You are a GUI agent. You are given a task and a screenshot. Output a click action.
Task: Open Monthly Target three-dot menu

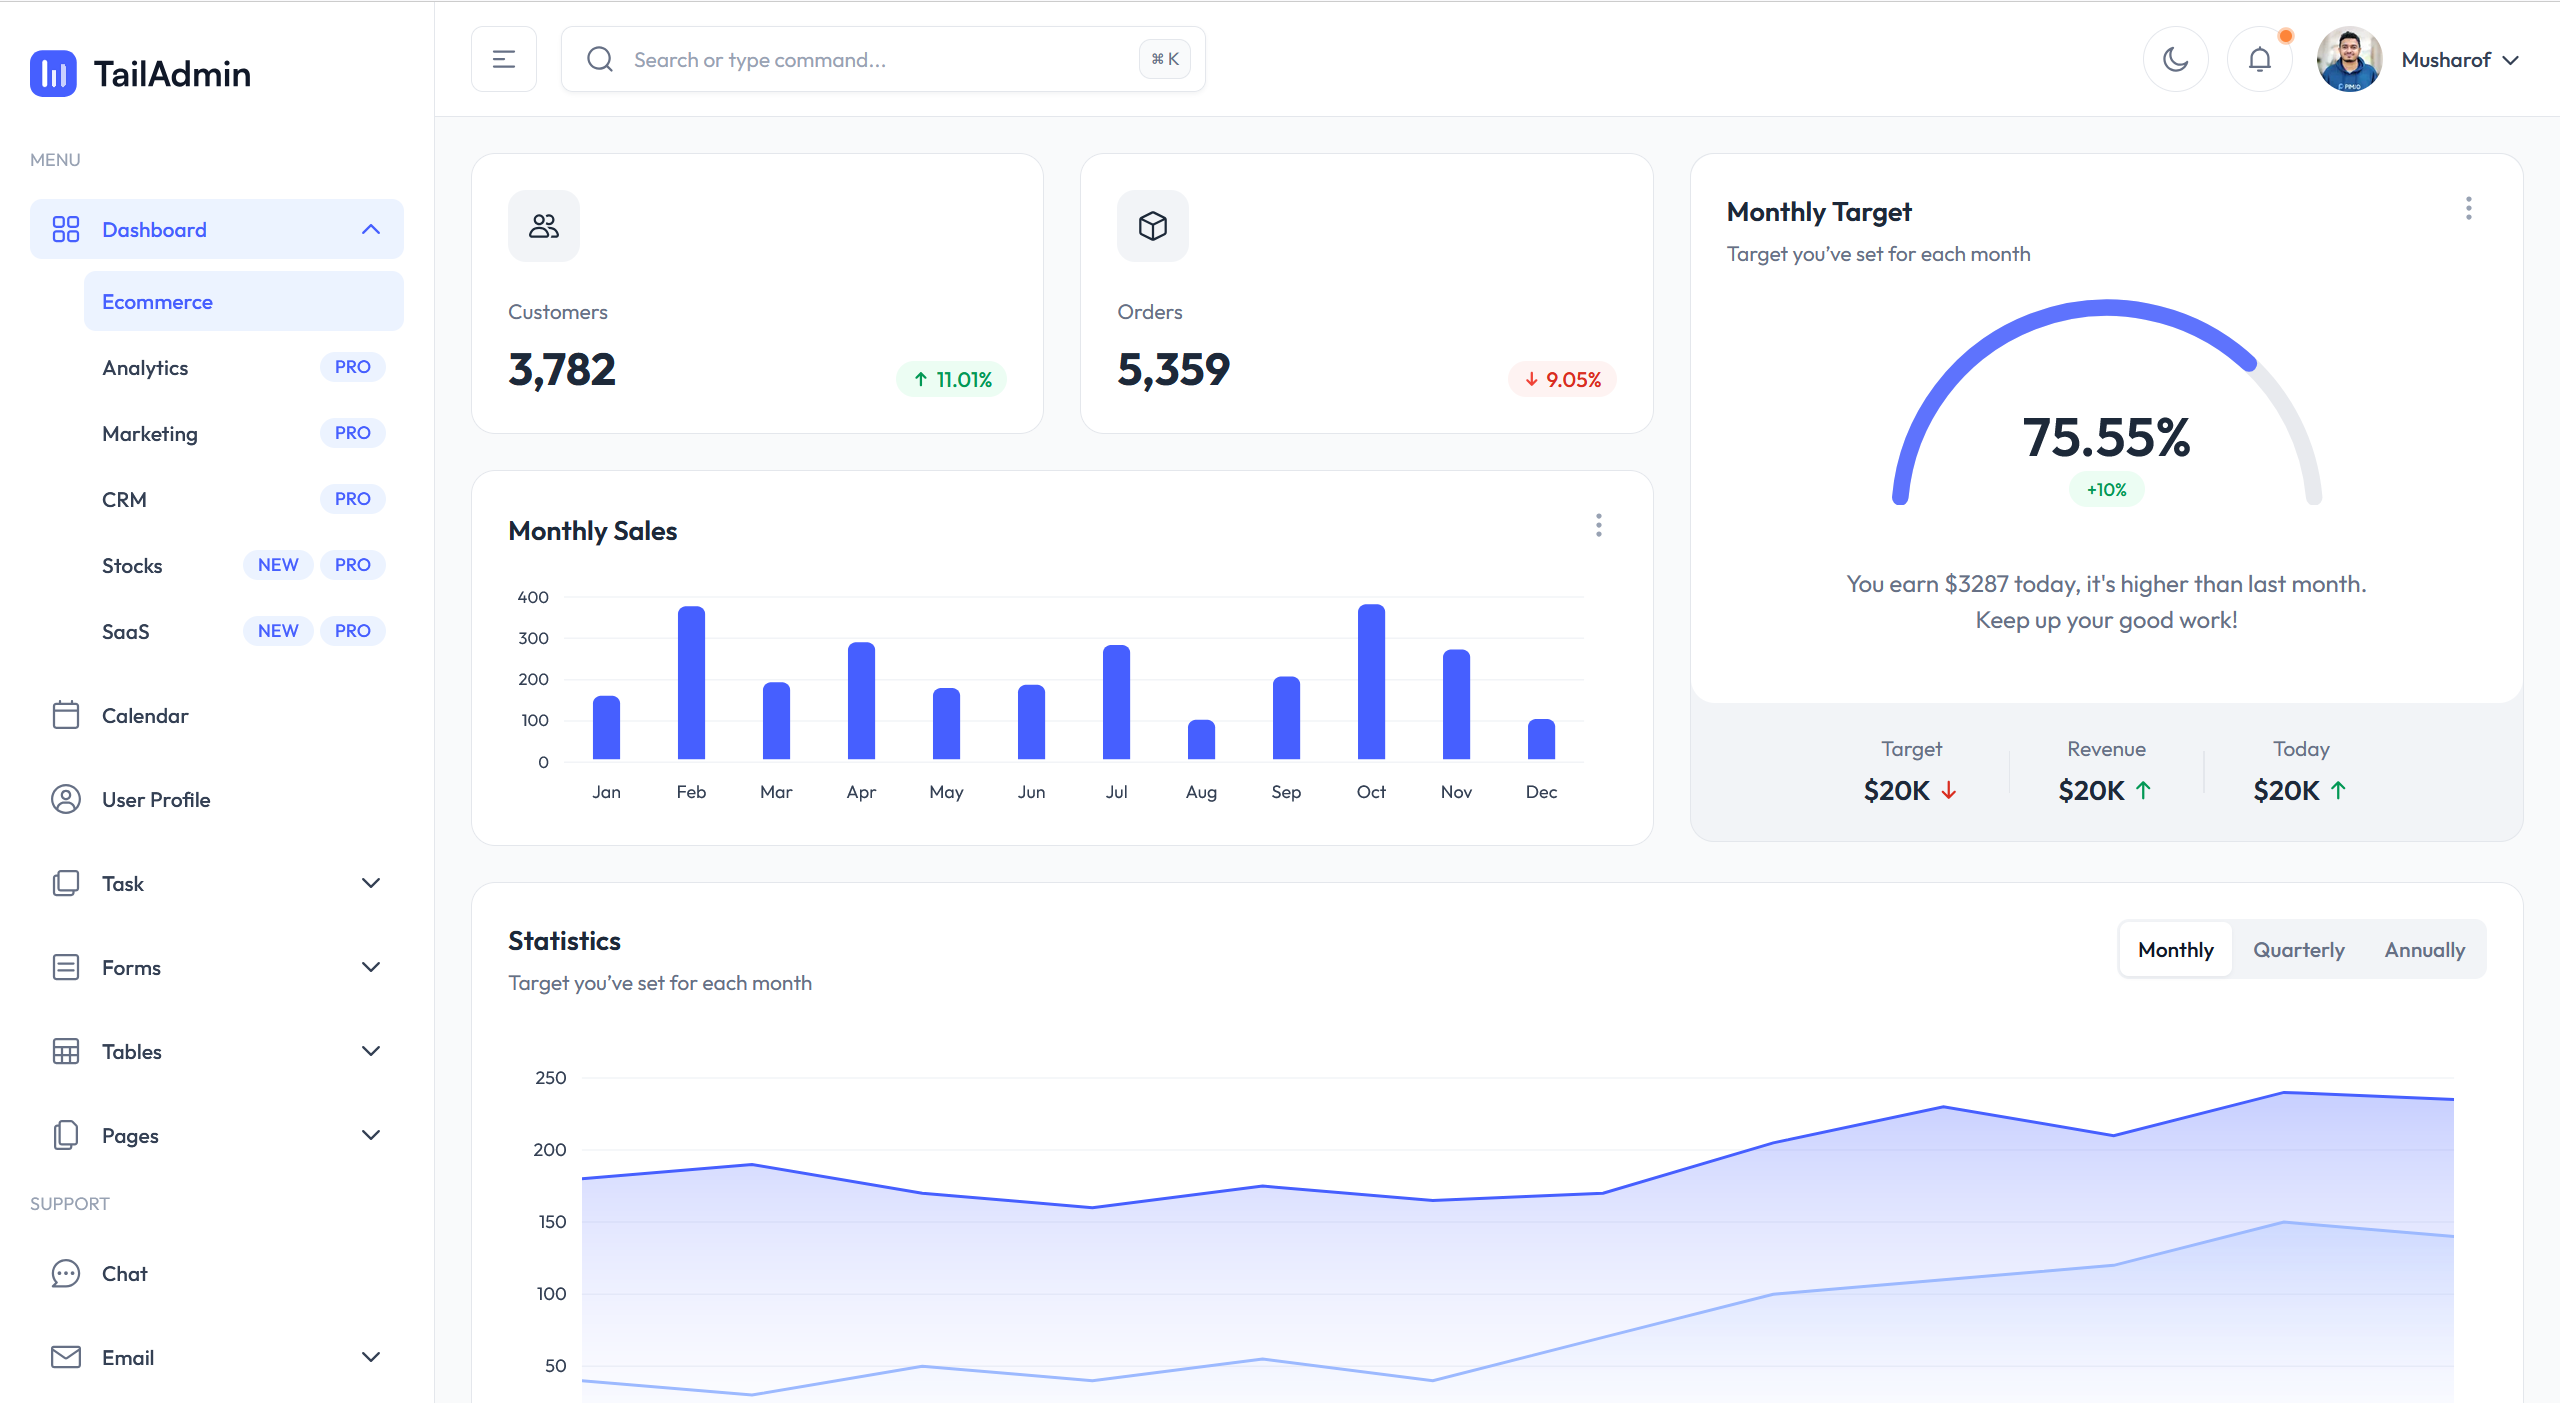(x=2469, y=208)
